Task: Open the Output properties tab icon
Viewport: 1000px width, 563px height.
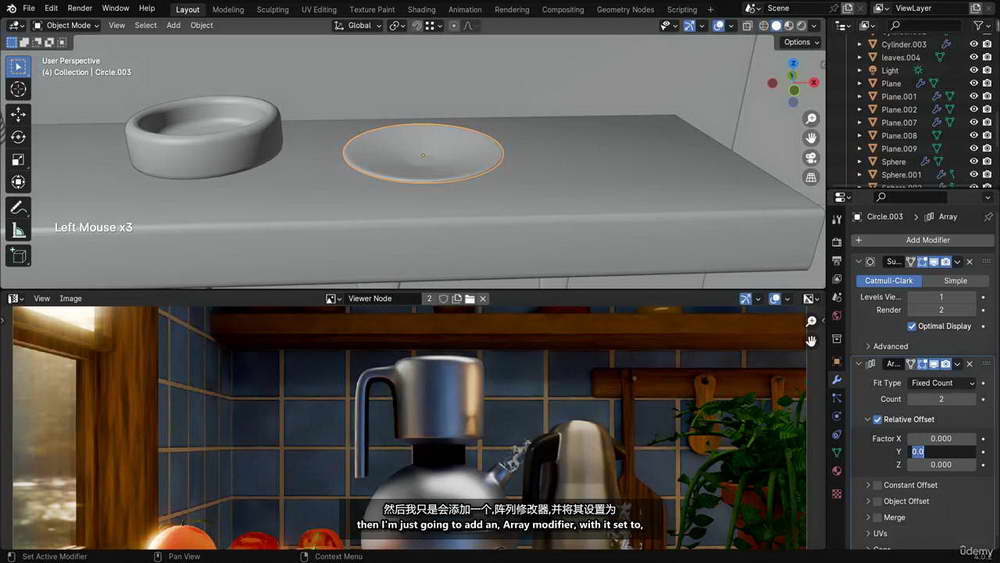Action: (x=837, y=261)
